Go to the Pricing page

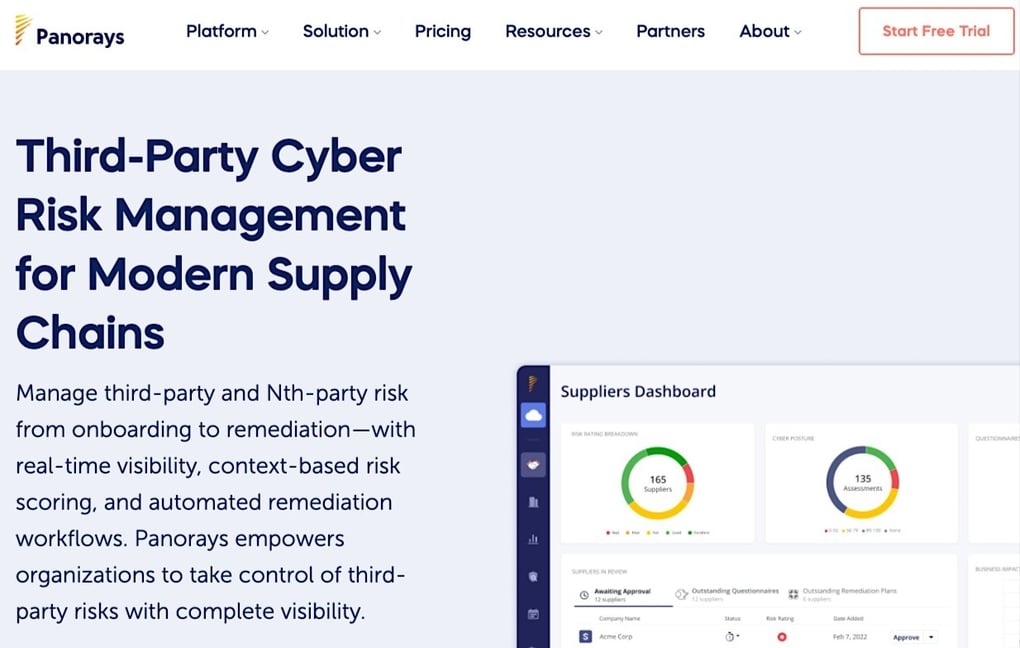tap(443, 31)
